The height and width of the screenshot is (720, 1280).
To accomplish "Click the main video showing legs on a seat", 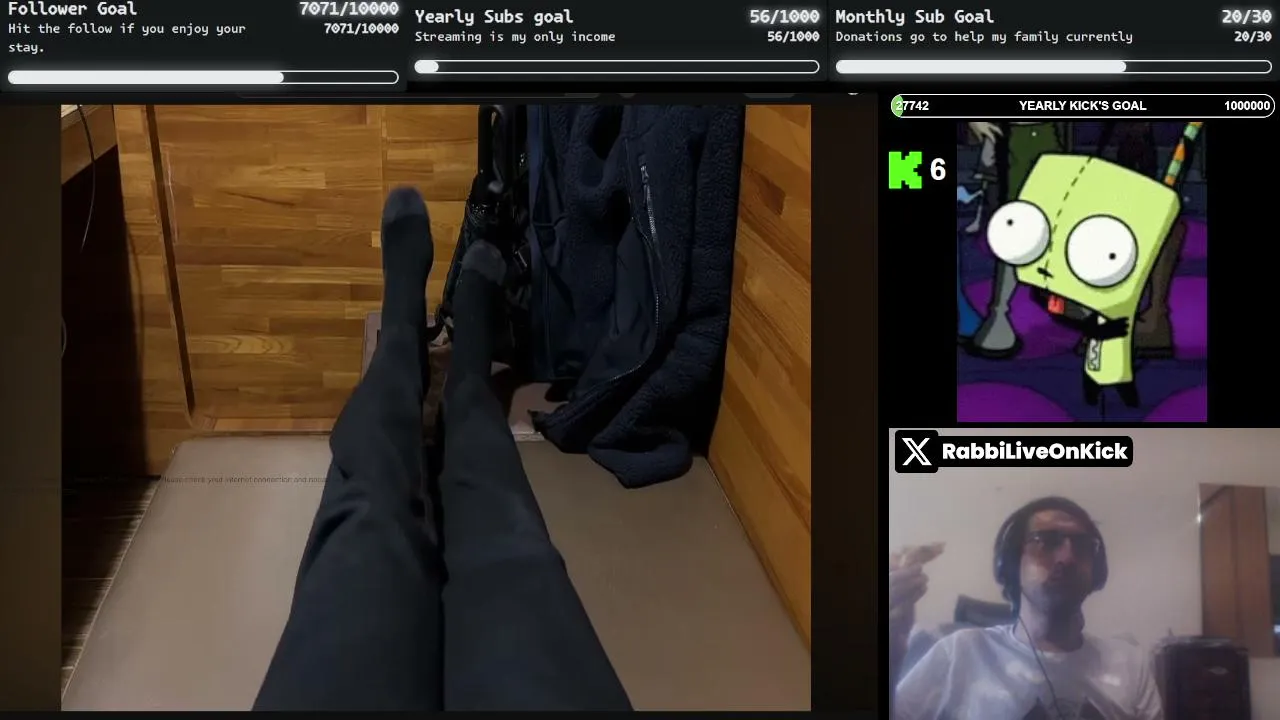I will (436, 408).
